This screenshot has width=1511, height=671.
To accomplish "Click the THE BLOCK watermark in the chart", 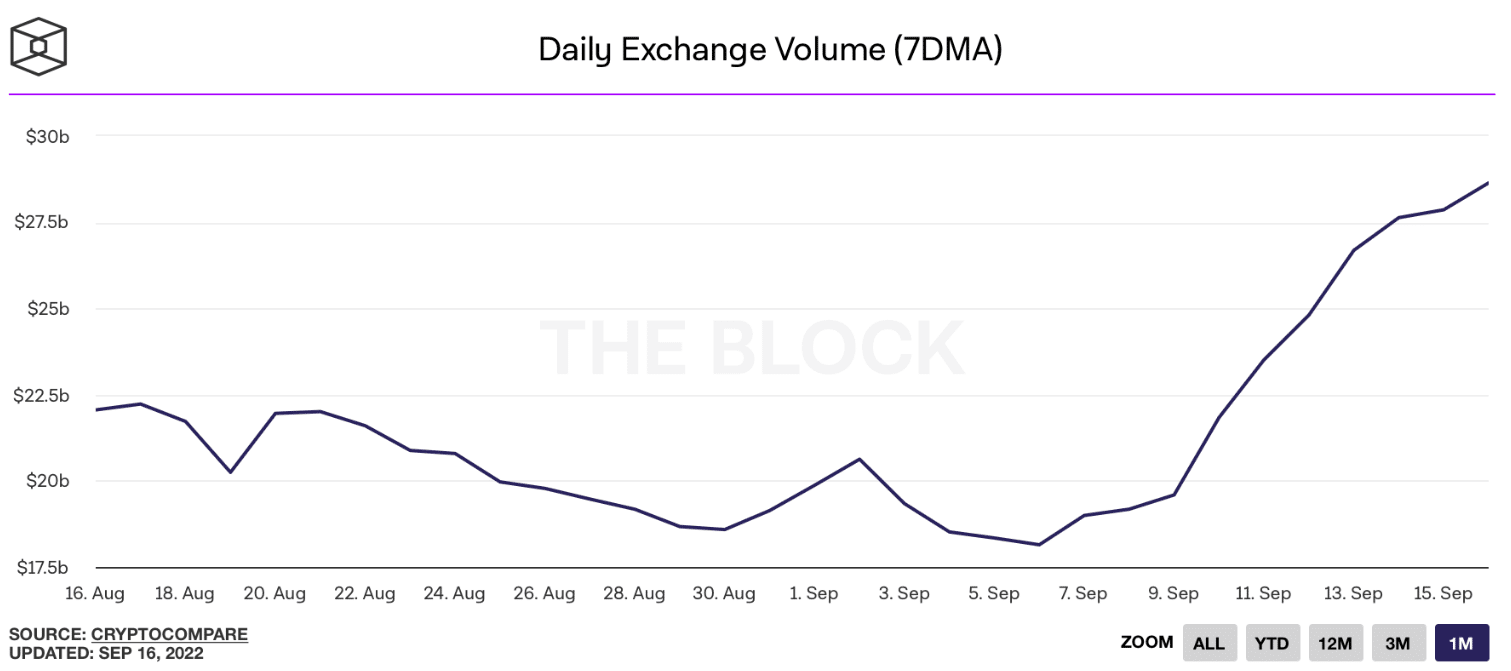I will coord(753,348).
